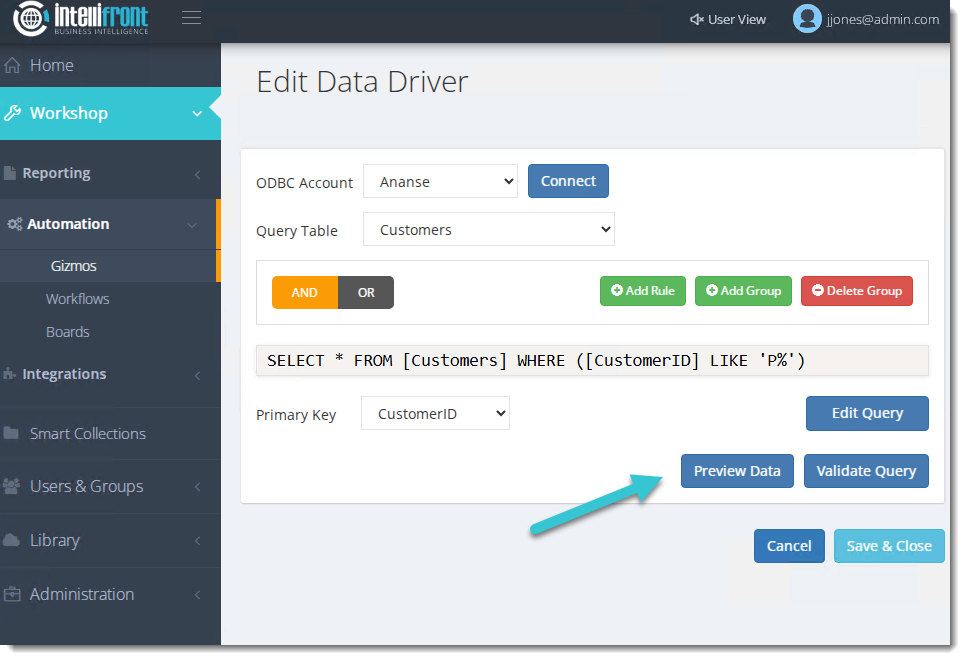Open the Query Table dropdown
The image size is (965, 660).
click(x=488, y=230)
